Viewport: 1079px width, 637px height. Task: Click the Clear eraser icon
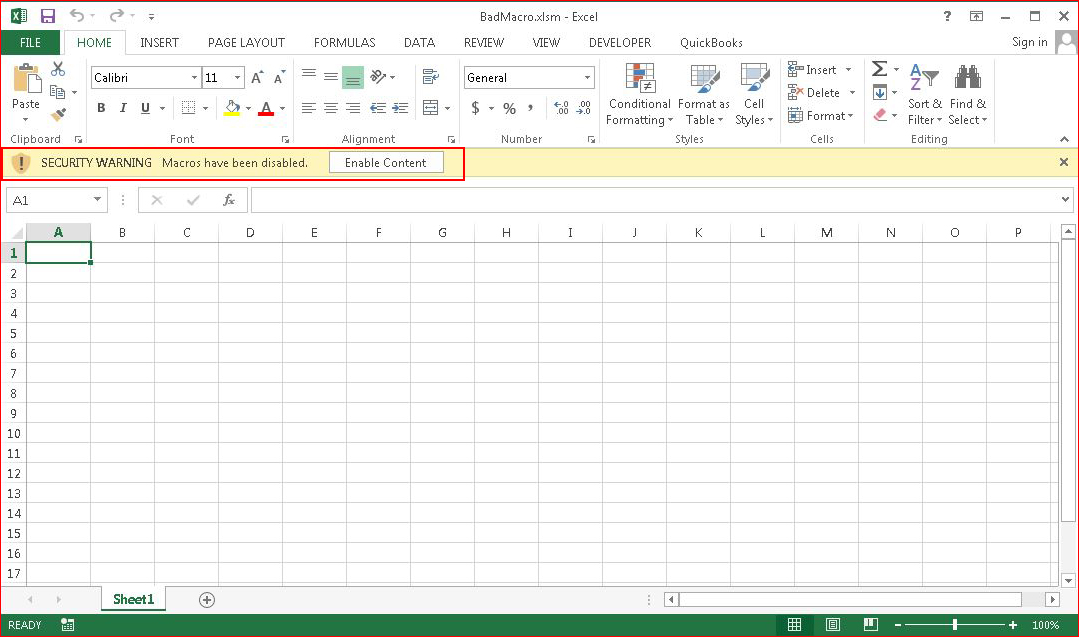880,115
